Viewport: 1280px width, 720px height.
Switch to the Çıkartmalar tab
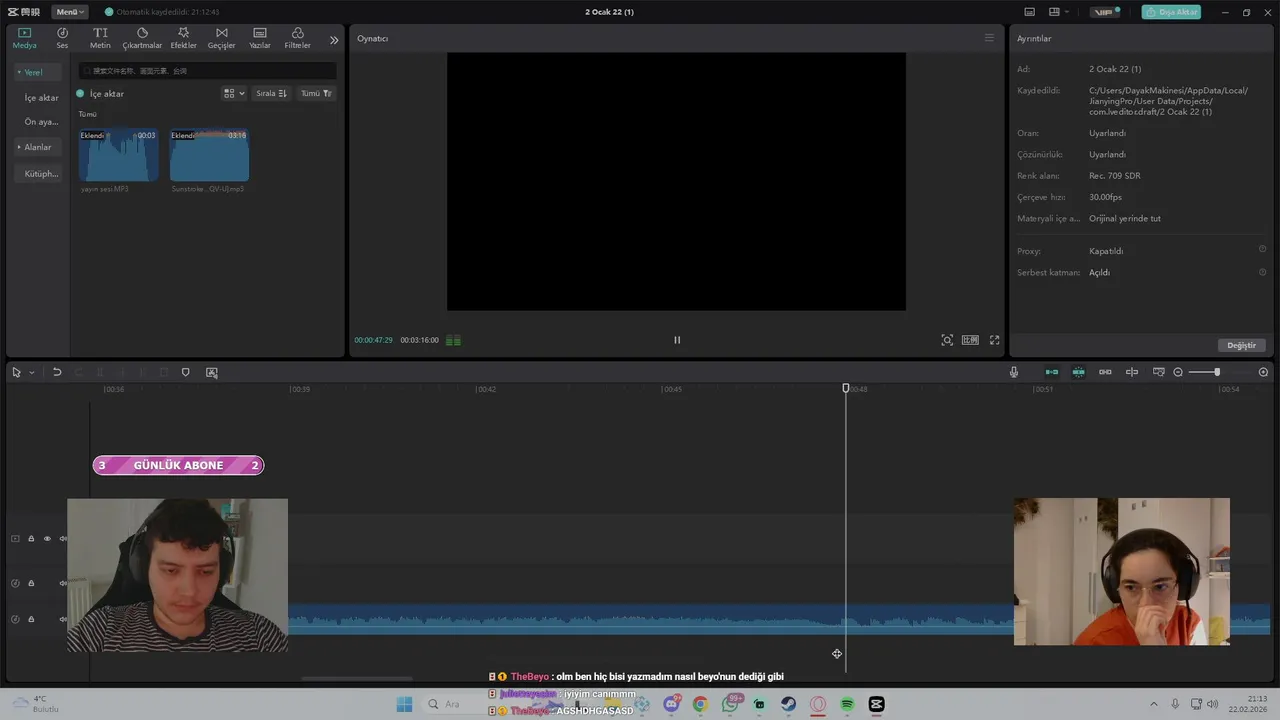click(142, 38)
